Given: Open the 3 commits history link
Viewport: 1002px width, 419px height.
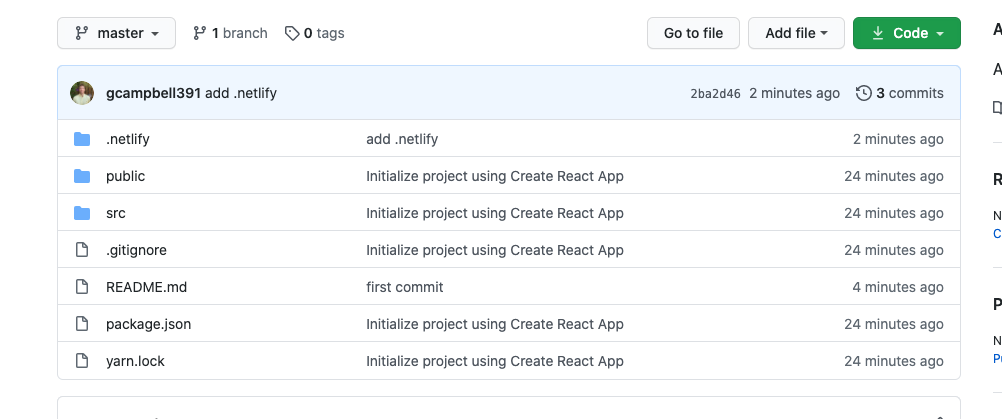Looking at the screenshot, I should [x=900, y=93].
